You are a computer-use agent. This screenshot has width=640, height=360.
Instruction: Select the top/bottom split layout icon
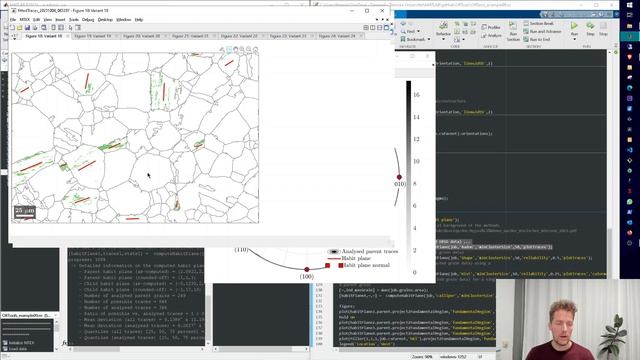(380, 28)
